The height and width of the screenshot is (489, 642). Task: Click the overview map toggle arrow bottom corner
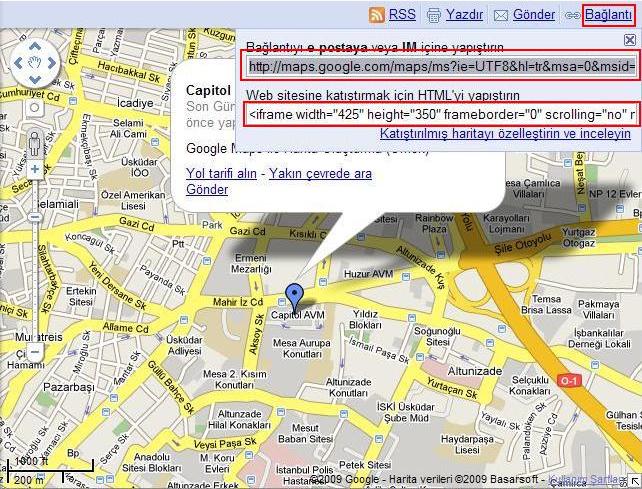tap(635, 482)
